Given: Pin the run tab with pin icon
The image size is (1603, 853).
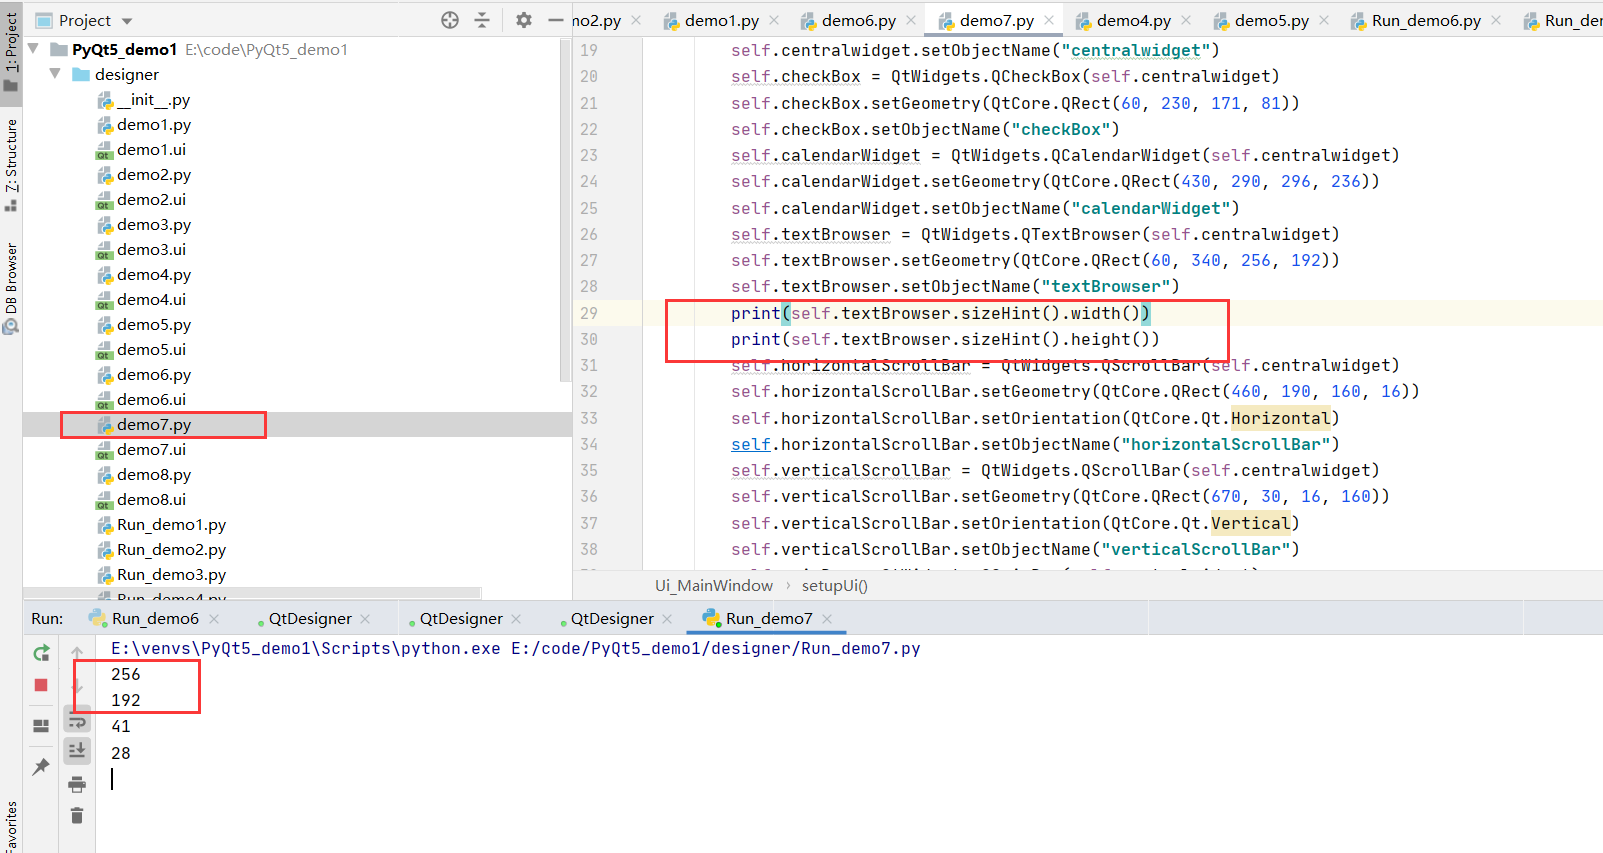Looking at the screenshot, I should click(41, 767).
